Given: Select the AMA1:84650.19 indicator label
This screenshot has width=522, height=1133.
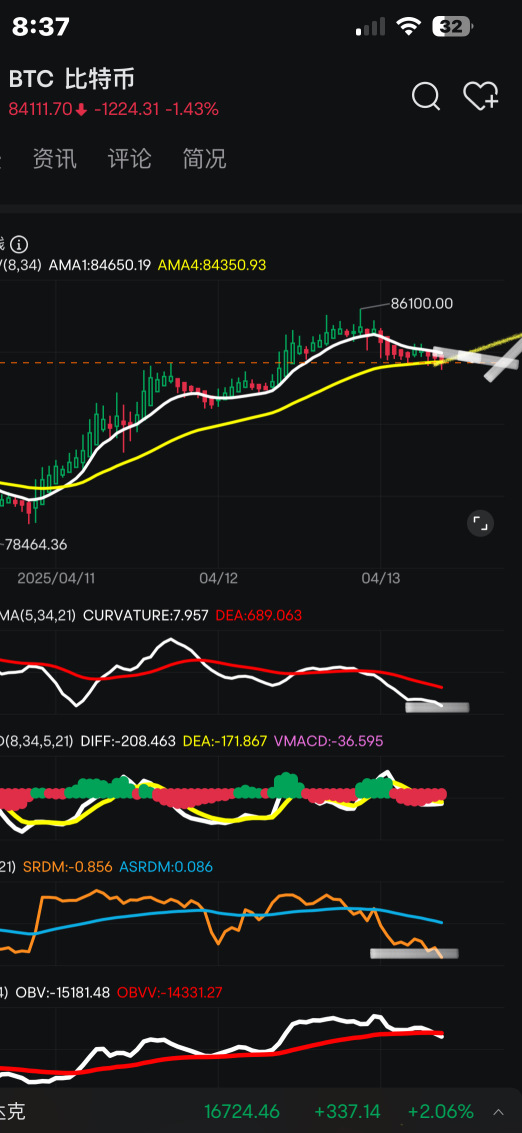Looking at the screenshot, I should [100, 265].
